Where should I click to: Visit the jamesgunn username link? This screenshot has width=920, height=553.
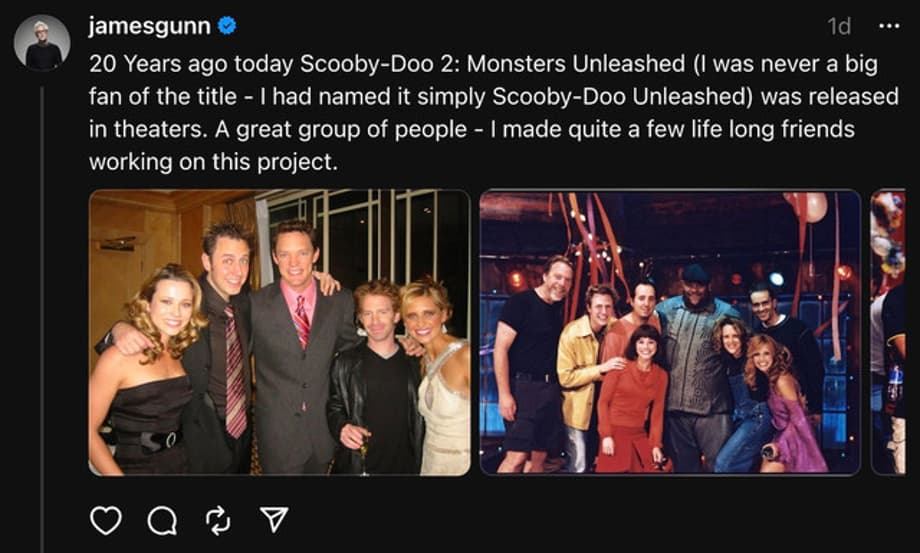(148, 25)
